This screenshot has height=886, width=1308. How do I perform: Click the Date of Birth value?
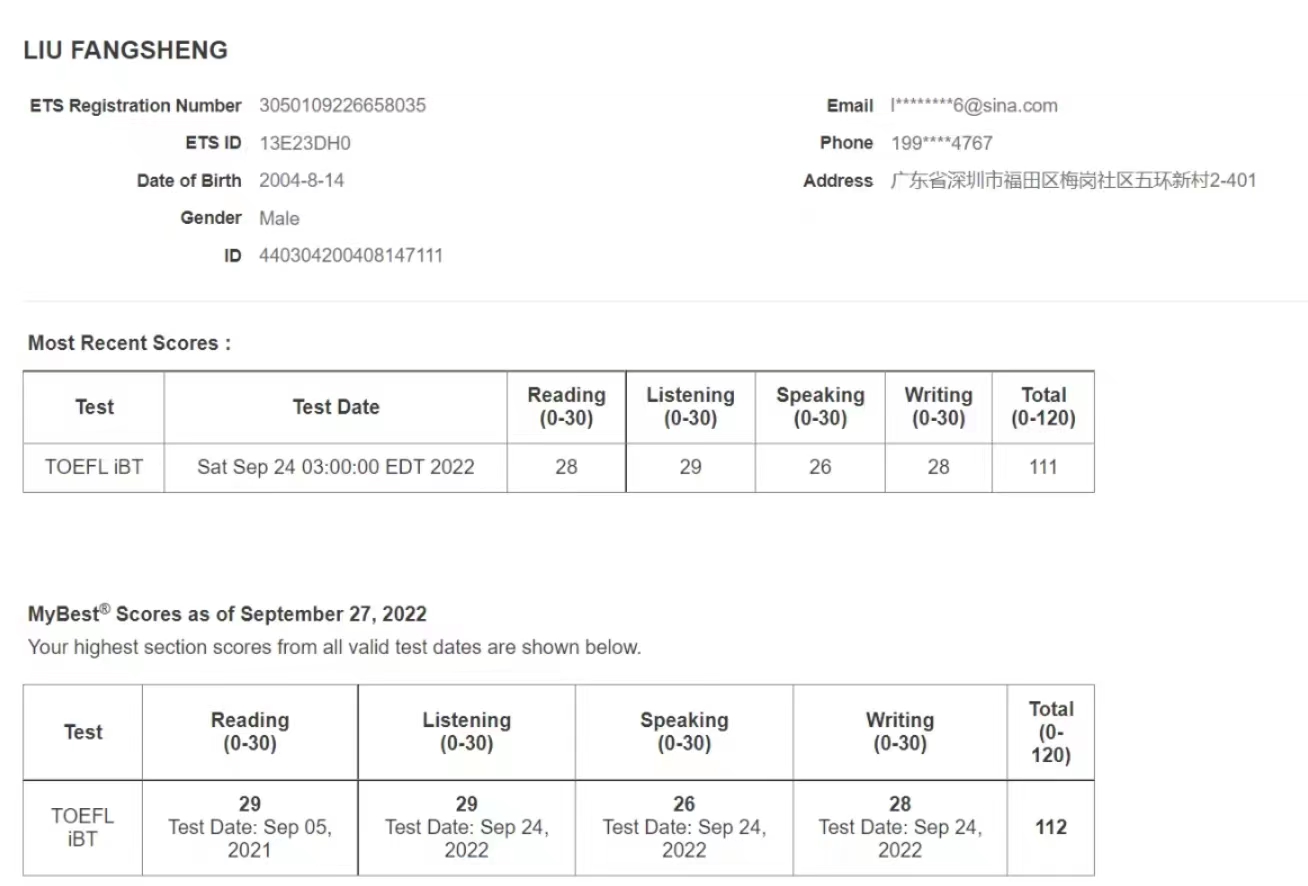click(x=301, y=181)
